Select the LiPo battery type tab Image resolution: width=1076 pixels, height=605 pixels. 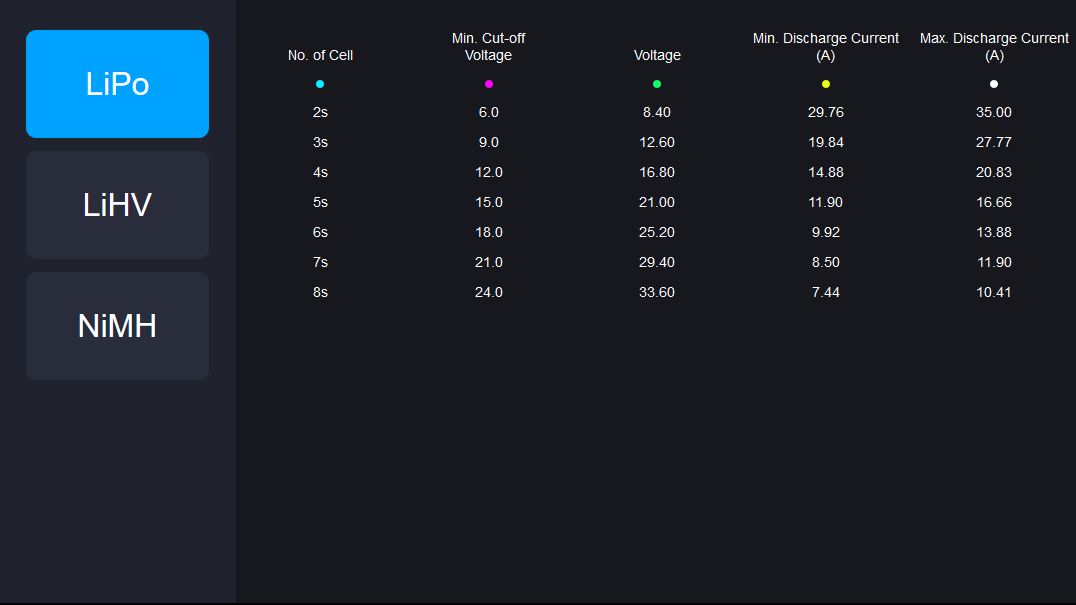tap(117, 84)
